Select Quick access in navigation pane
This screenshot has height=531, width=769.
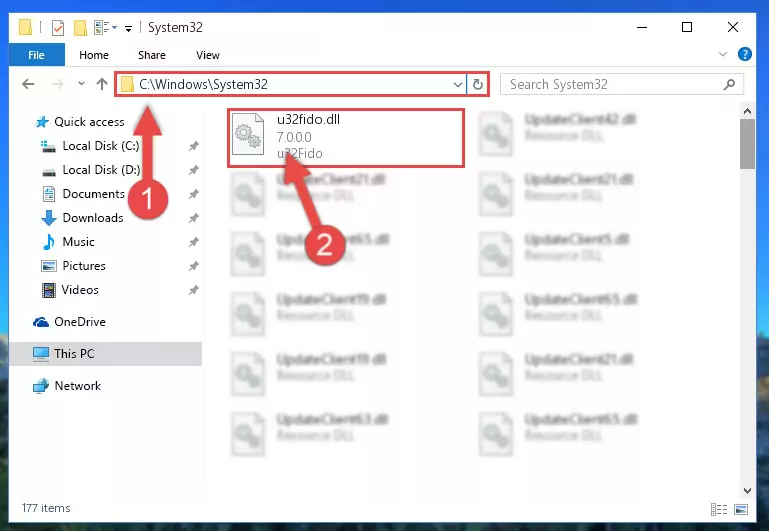(89, 122)
